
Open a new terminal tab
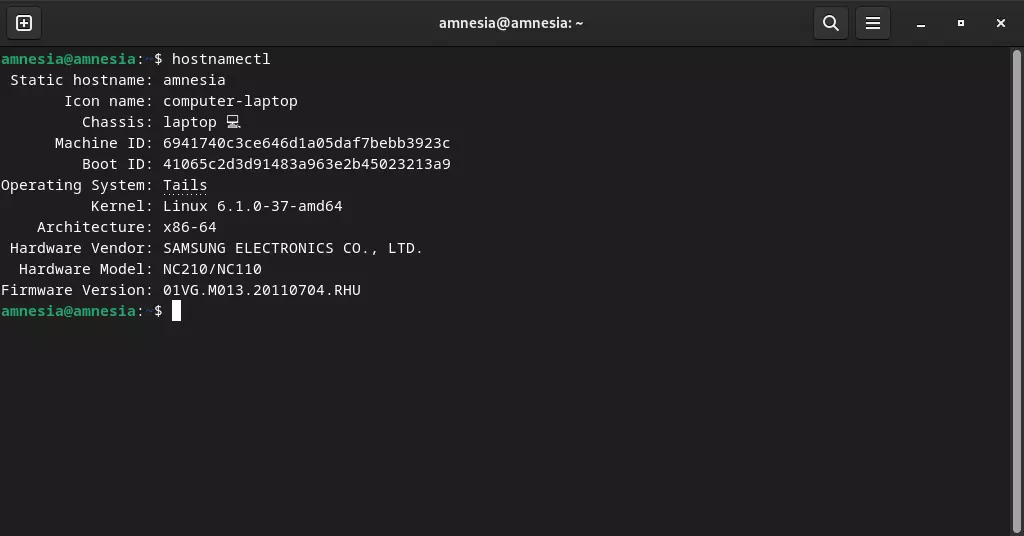(24, 24)
